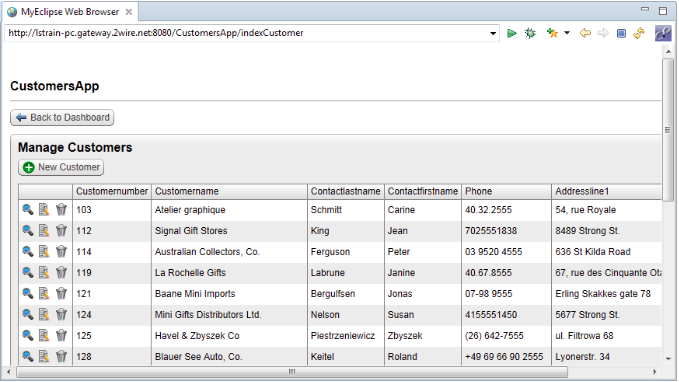This screenshot has width=679, height=382.
Task: Expand the URL address dropdown arrow
Action: pos(493,33)
